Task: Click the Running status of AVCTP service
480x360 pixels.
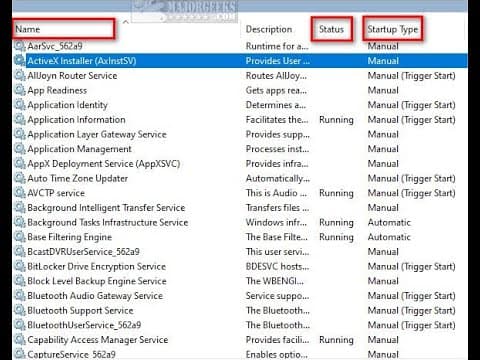Action: pyautogui.click(x=336, y=193)
